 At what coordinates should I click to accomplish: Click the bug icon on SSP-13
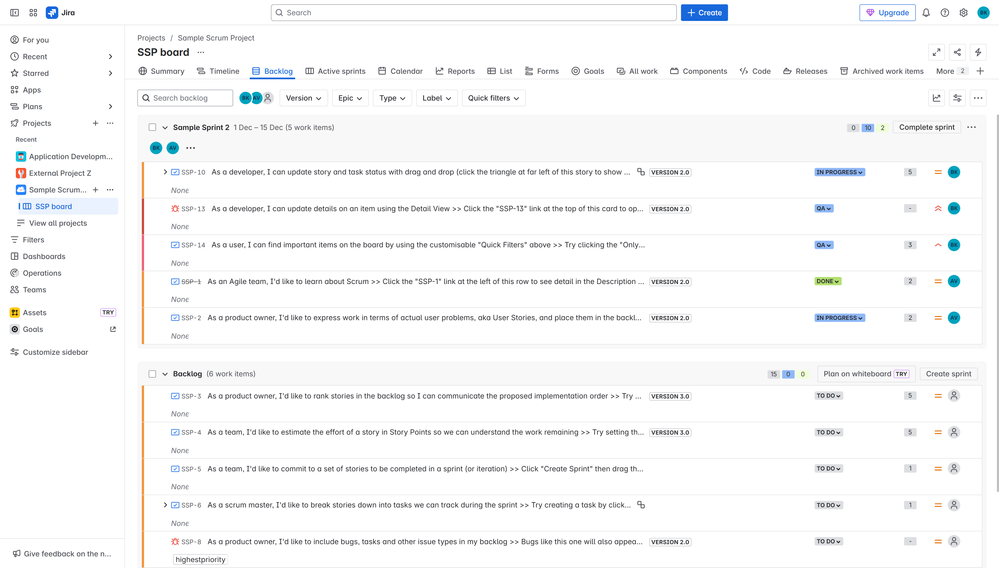(175, 208)
